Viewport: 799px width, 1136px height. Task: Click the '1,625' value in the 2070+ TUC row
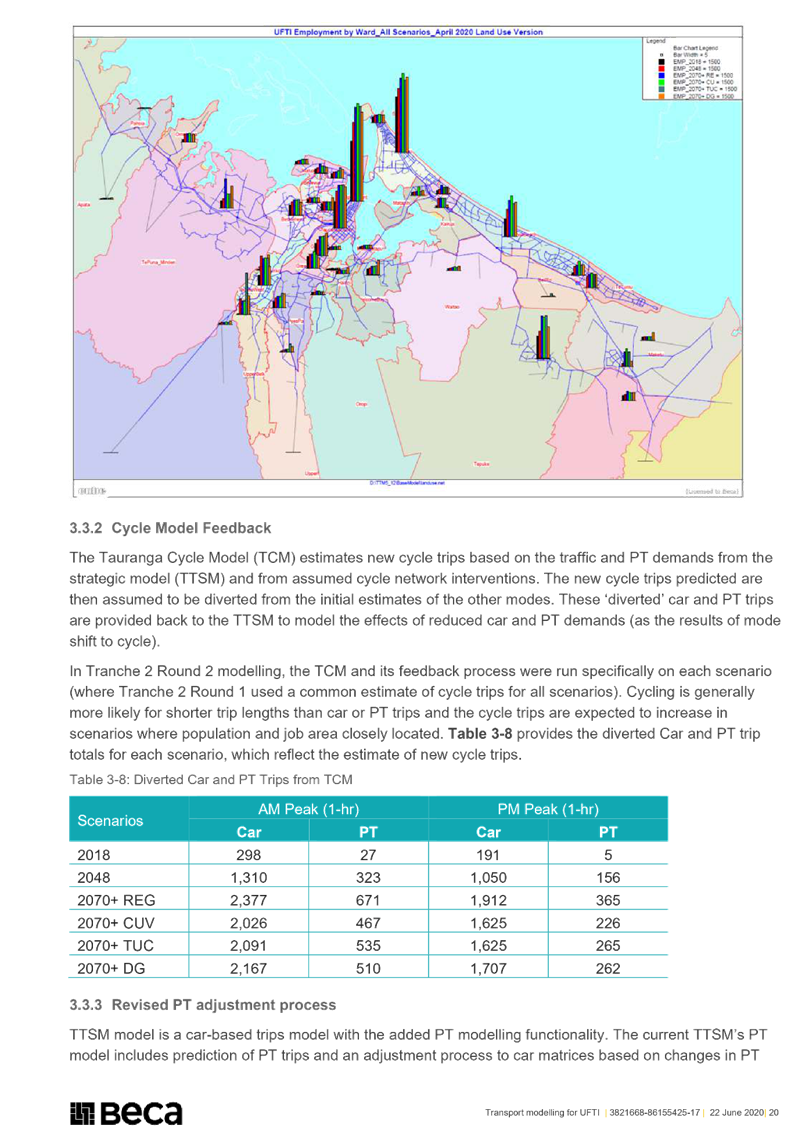[x=488, y=945]
